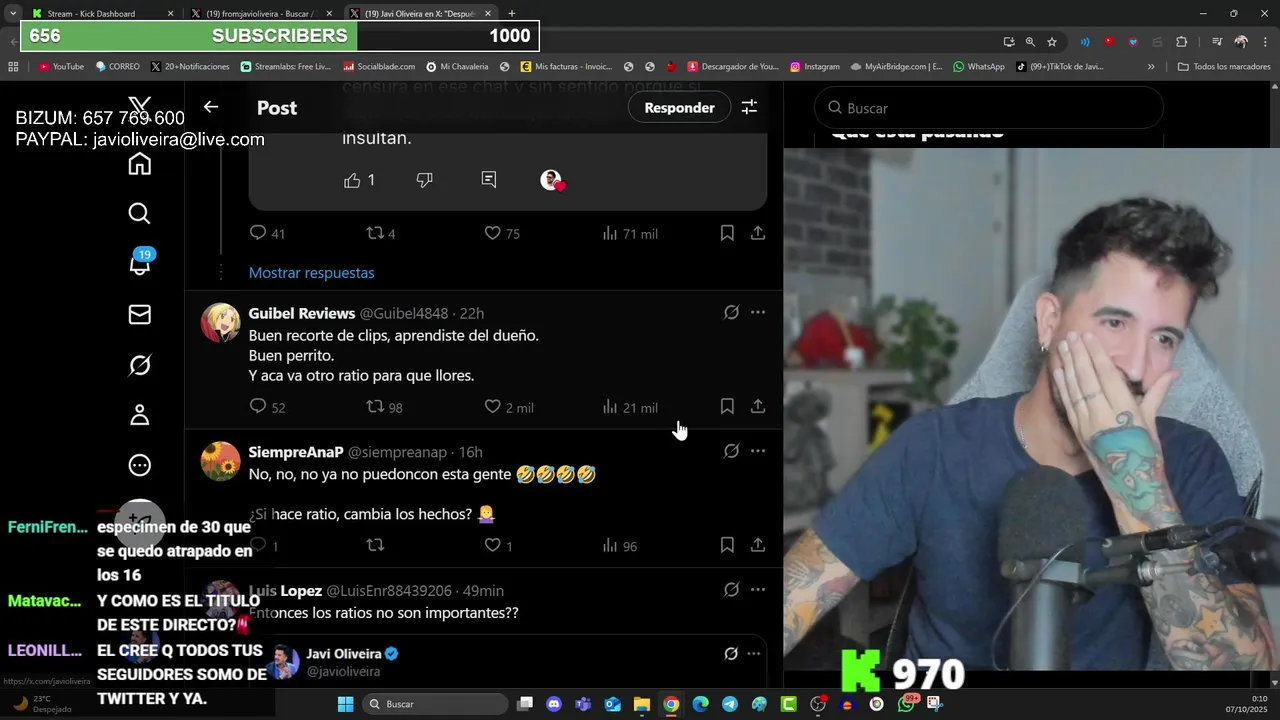This screenshot has height=720, width=1280.
Task: Repost the post showing 4 reposts
Action: pos(381,233)
